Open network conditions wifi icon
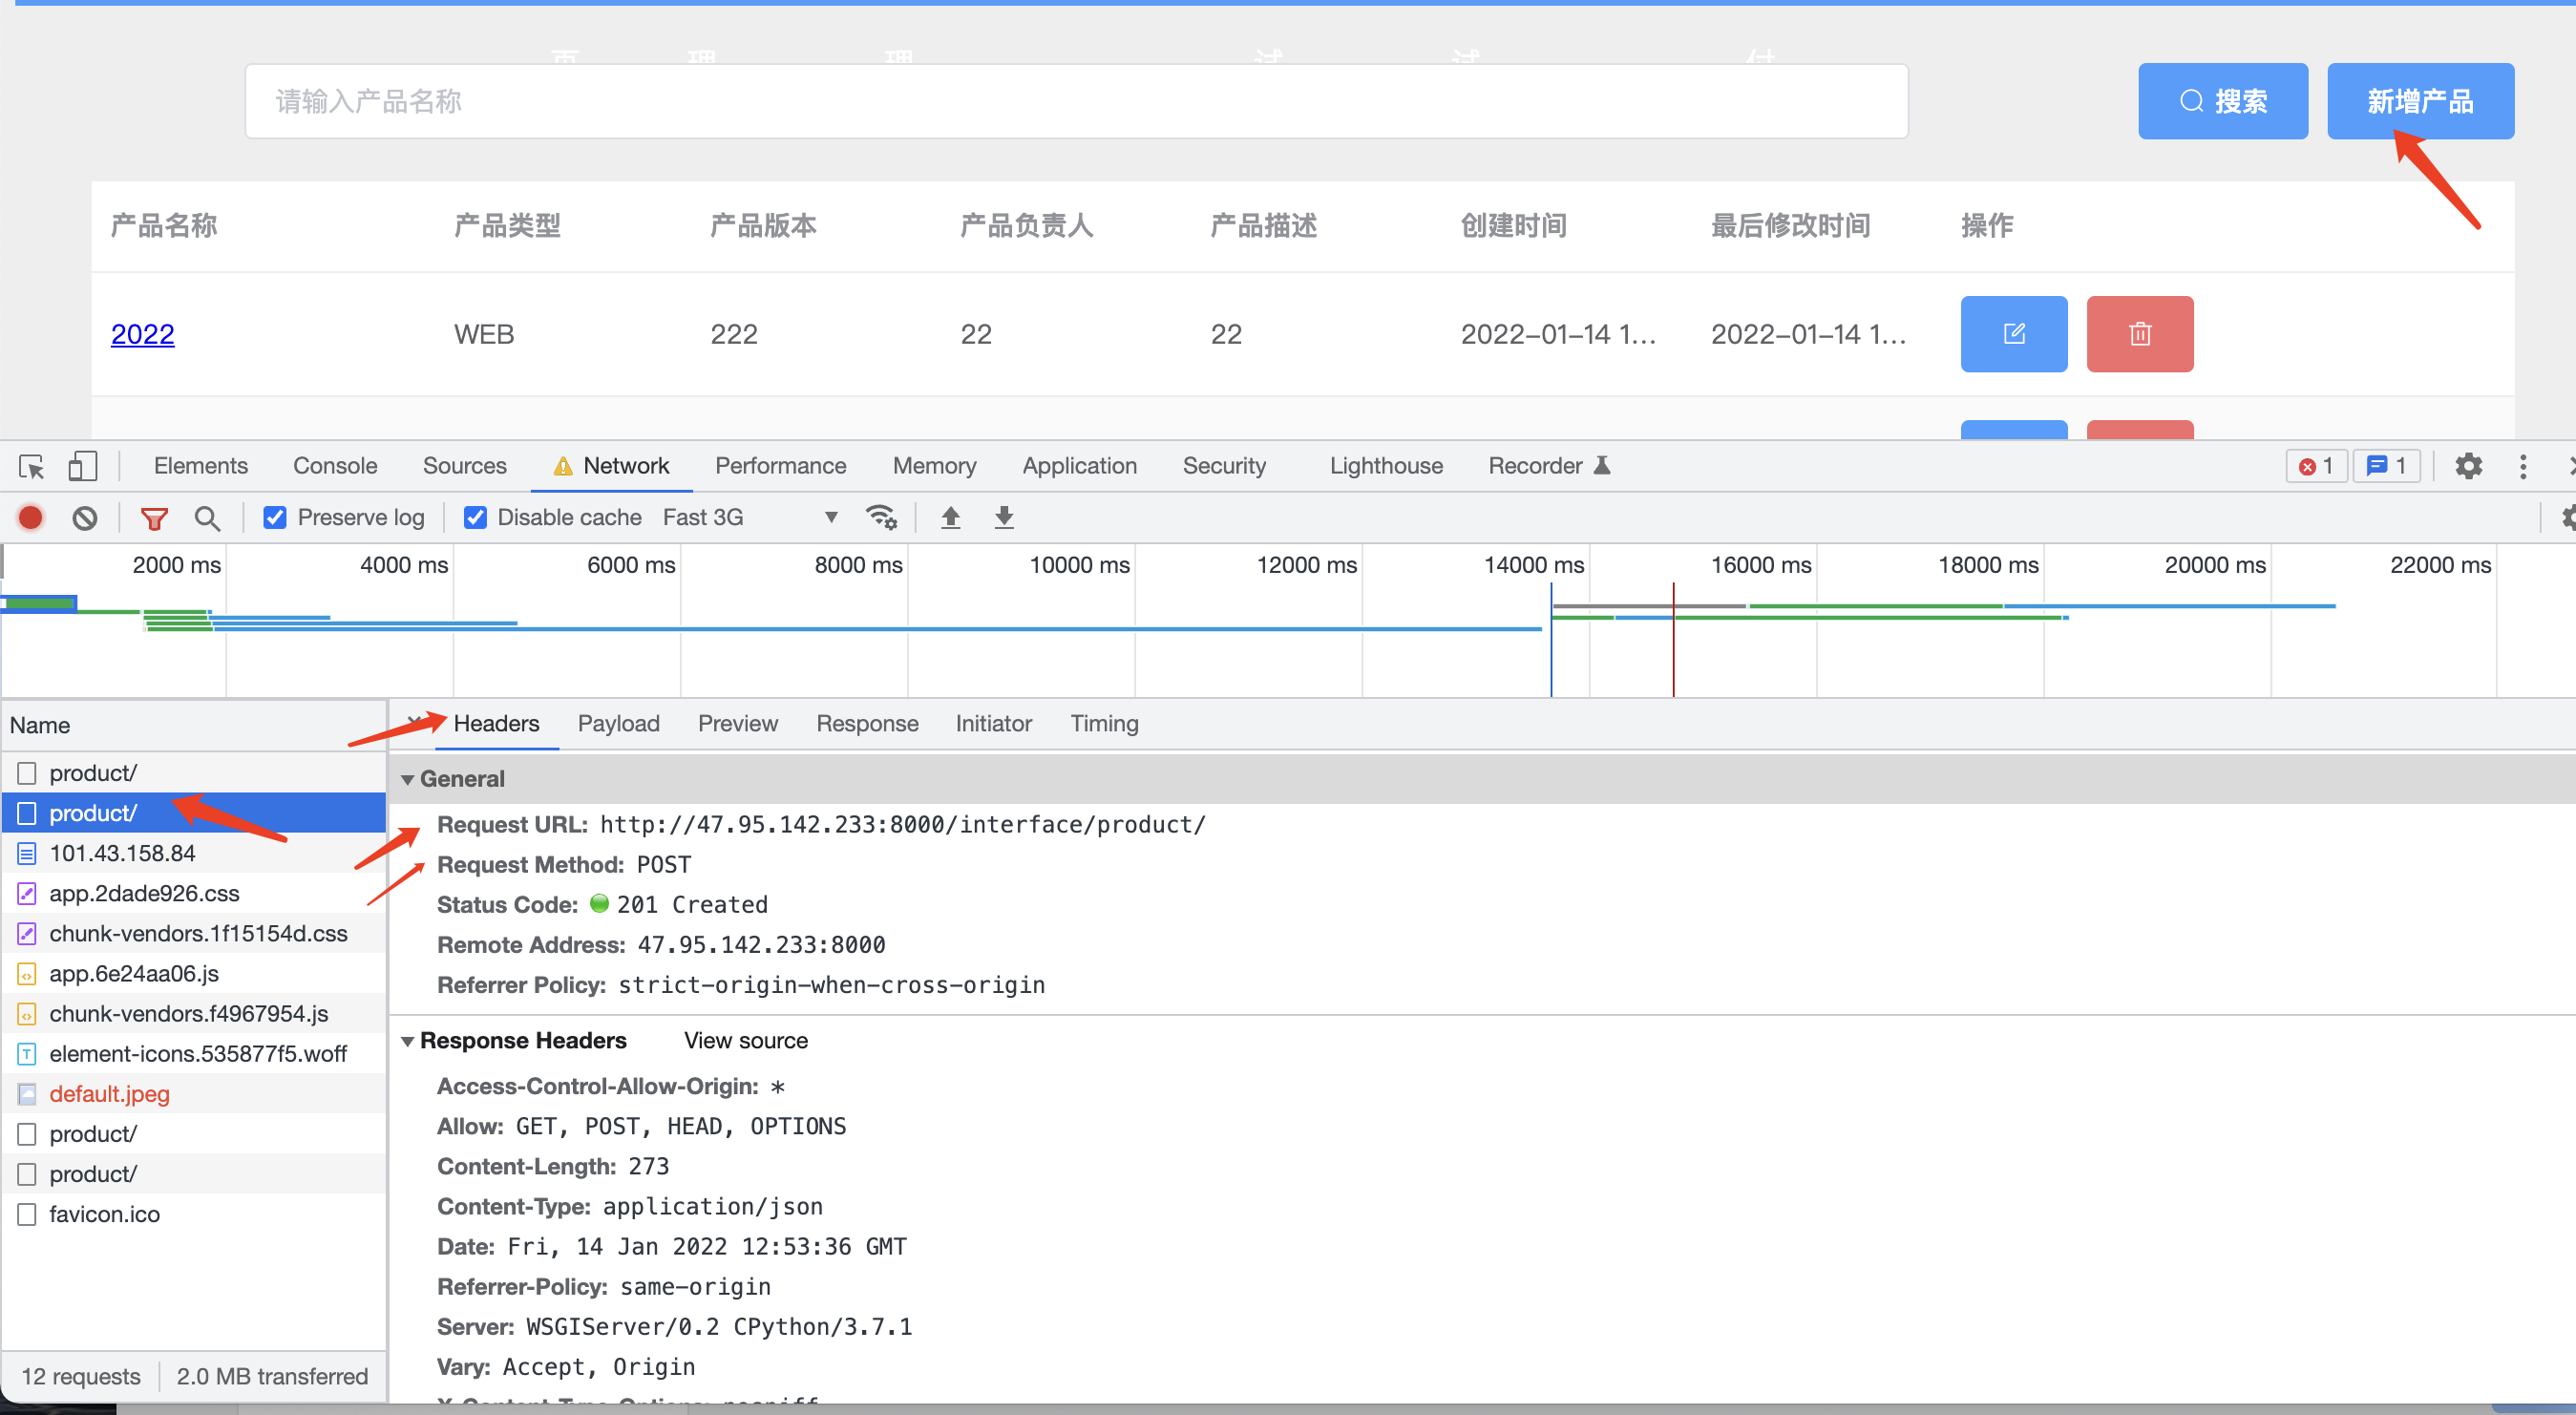The height and width of the screenshot is (1415, 2576). click(x=881, y=517)
